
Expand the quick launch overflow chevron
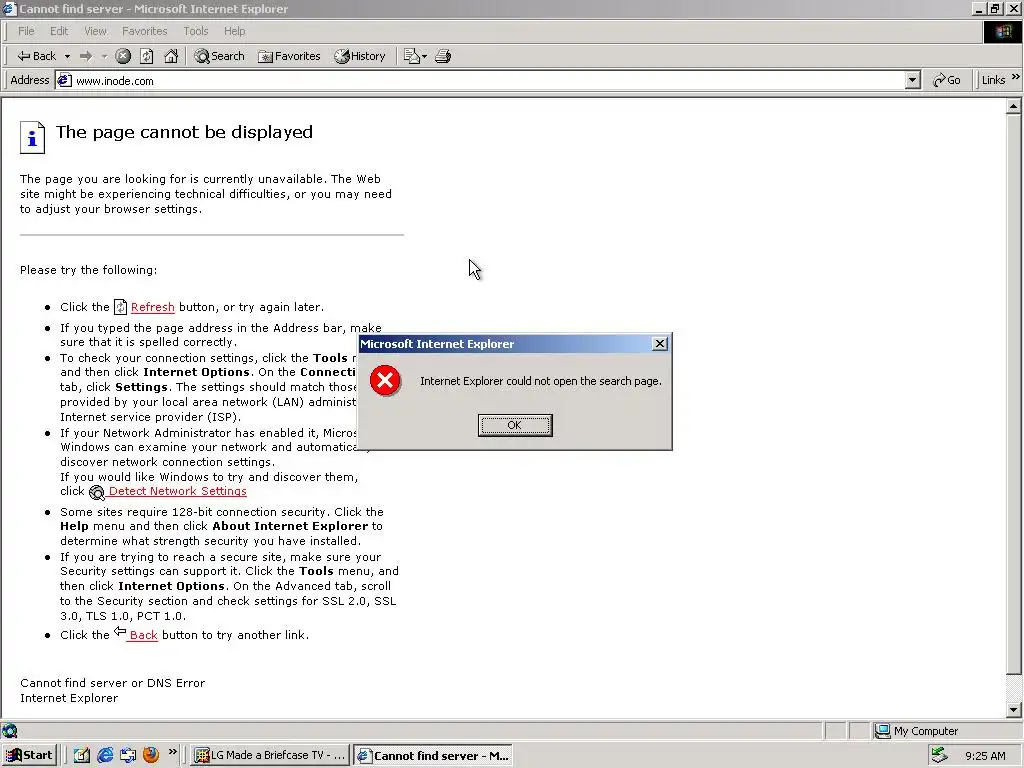[172, 752]
